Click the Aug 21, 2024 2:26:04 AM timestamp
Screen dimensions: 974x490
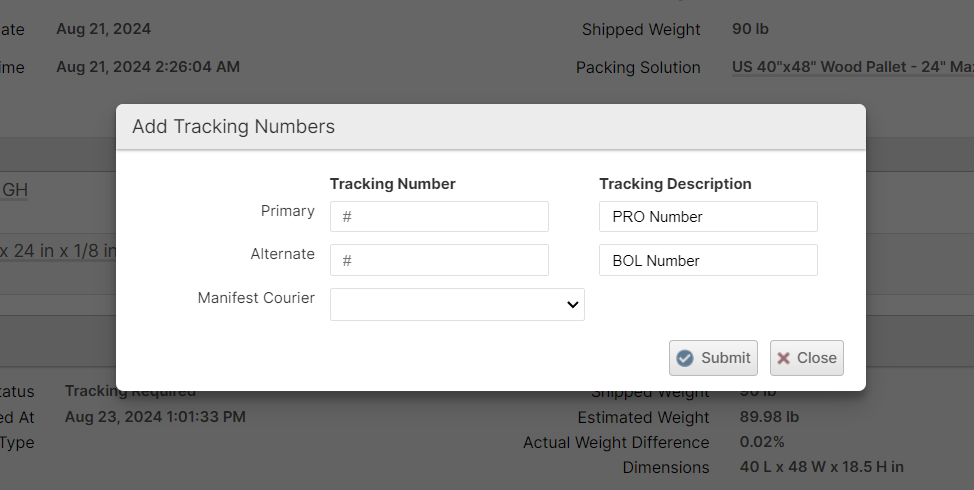click(x=148, y=67)
